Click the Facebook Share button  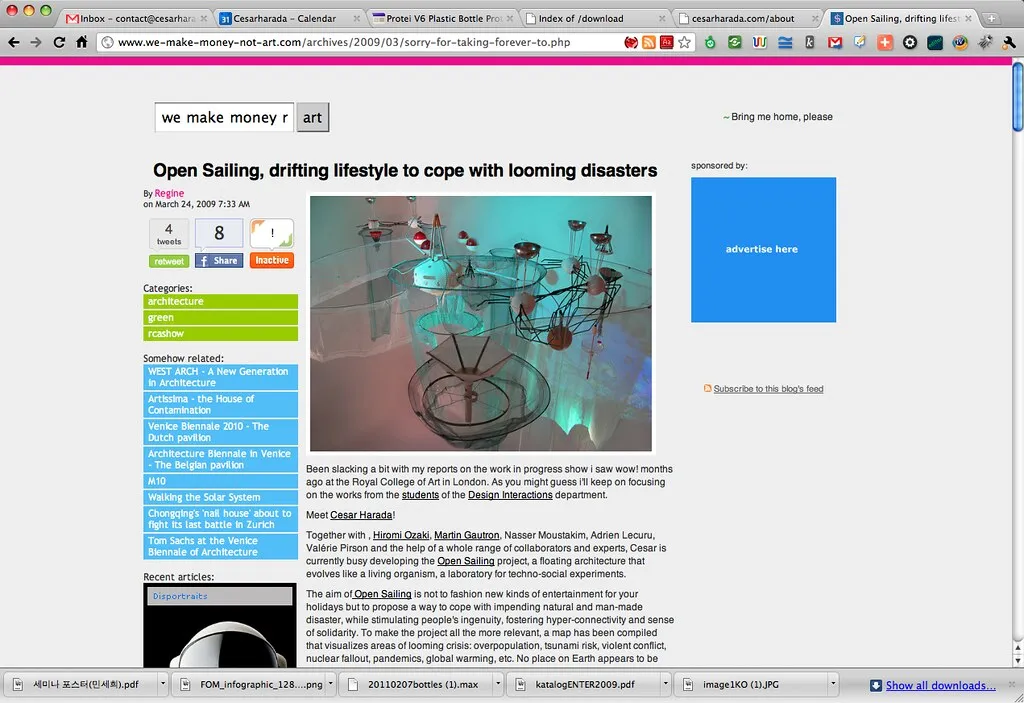[x=219, y=261]
